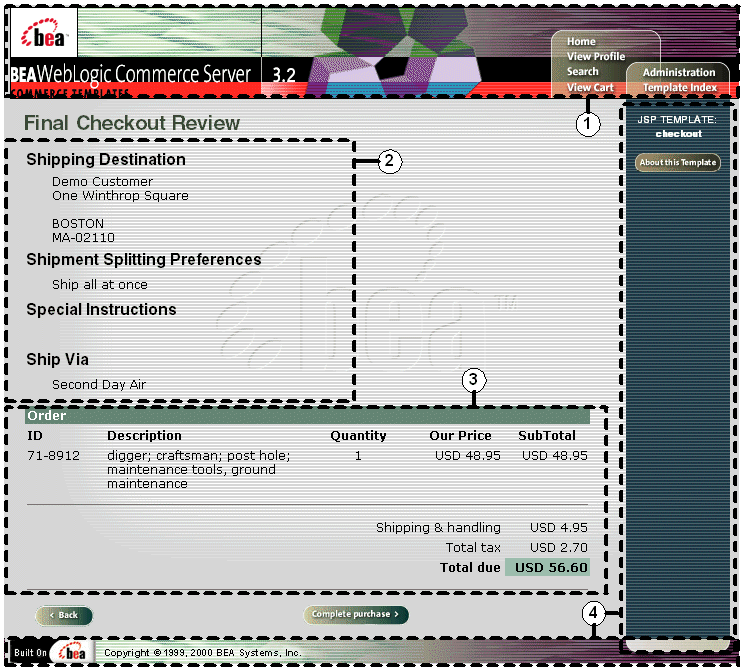Screen dimensions: 743x672
Task: Click the One Winthrop Square address line
Action: [x=120, y=196]
